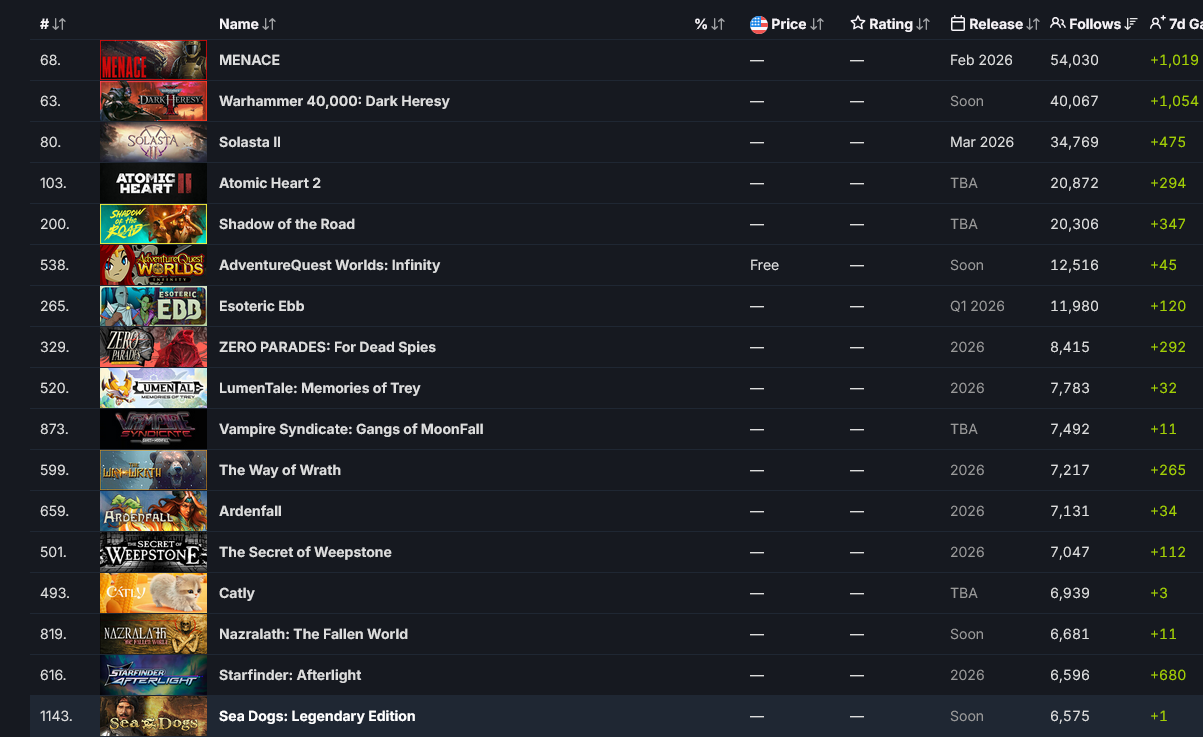The width and height of the screenshot is (1203, 737).
Task: Sort the table by Rating column
Action: [890, 24]
